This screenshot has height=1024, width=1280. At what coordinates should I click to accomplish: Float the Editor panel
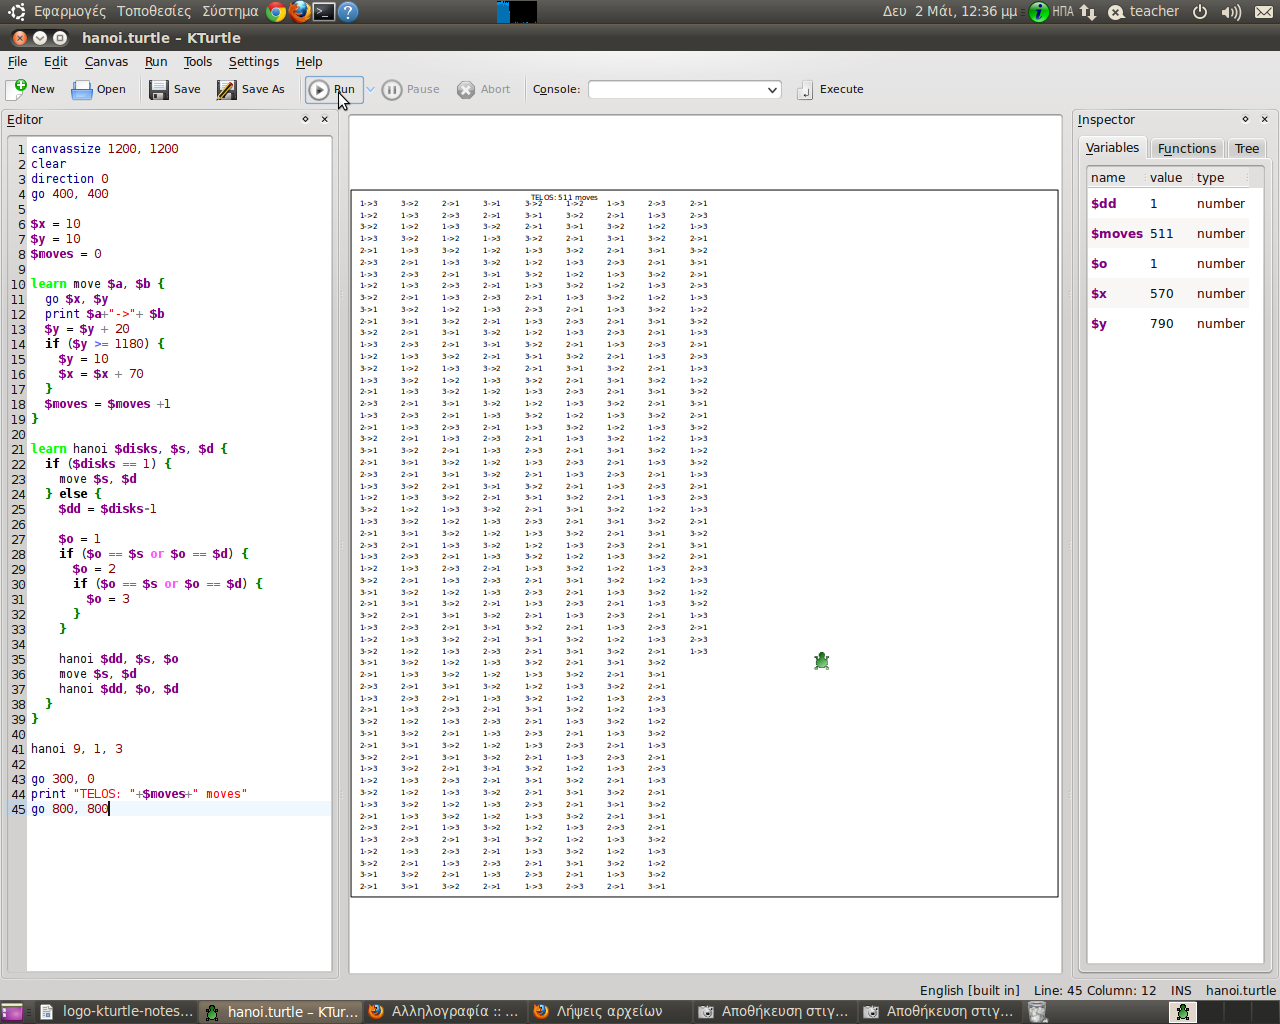pyautogui.click(x=306, y=119)
